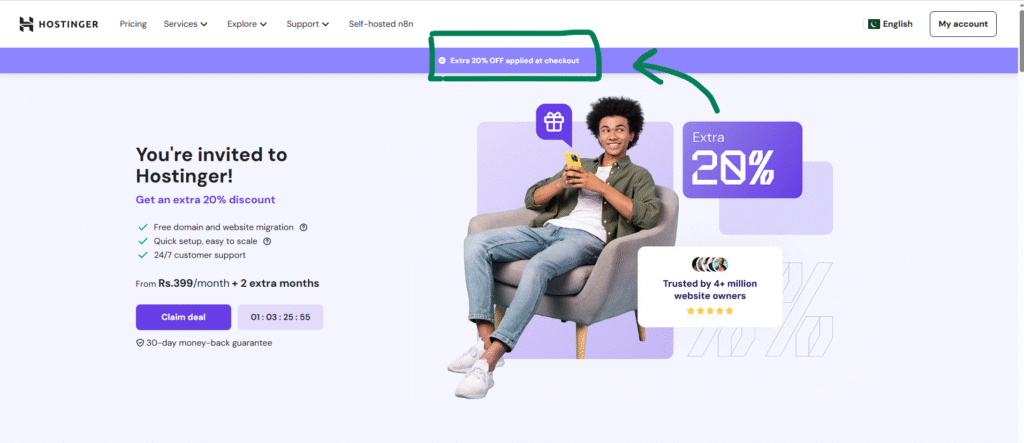The height and width of the screenshot is (443, 1024).
Task: Open My account
Action: (x=963, y=24)
